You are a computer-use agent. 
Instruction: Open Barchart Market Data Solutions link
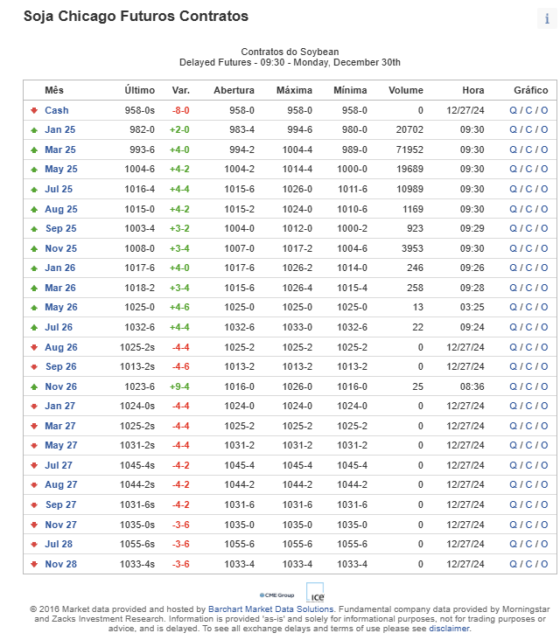pos(271,609)
